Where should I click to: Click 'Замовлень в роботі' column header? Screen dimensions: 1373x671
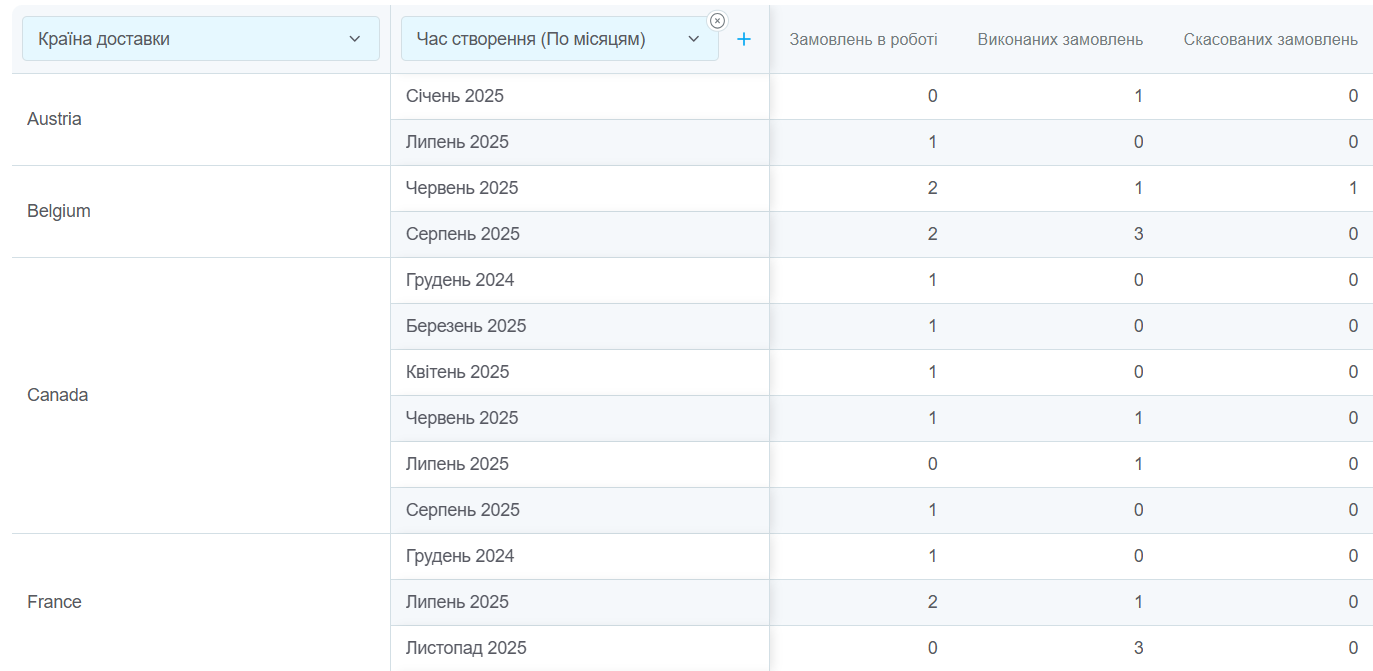(863, 40)
